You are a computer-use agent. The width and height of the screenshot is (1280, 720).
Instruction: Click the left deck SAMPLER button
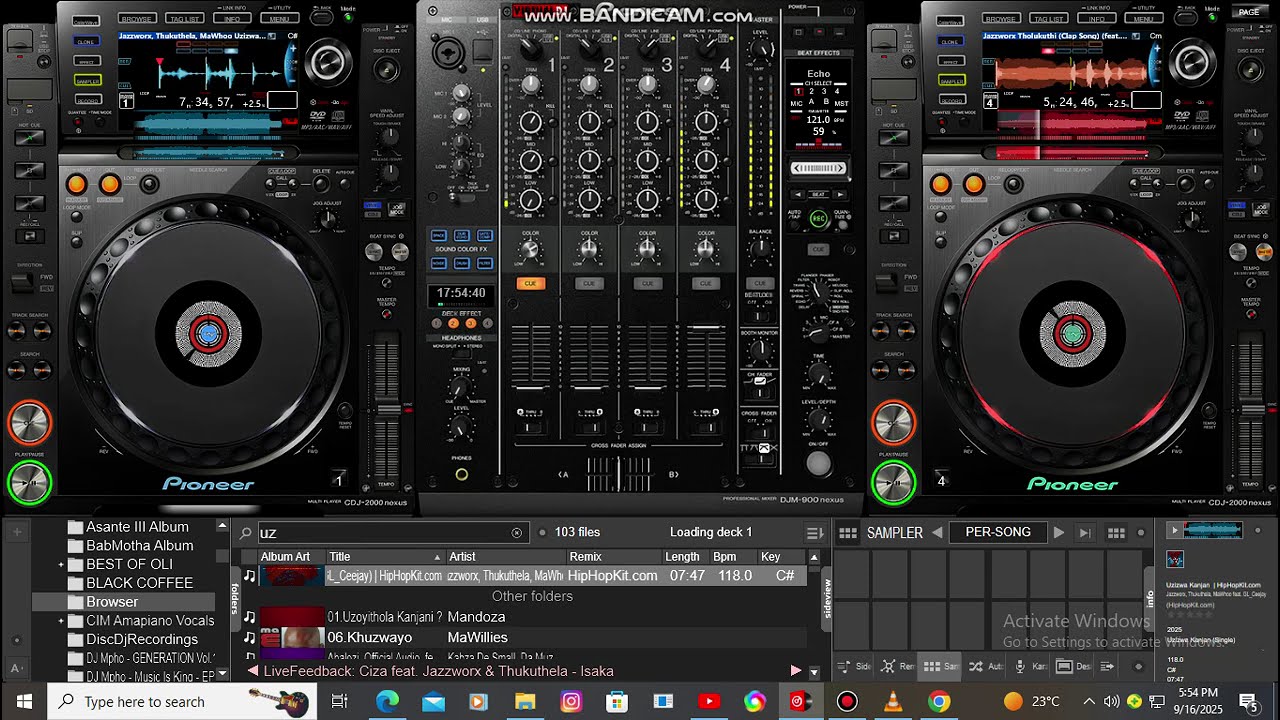coord(88,81)
